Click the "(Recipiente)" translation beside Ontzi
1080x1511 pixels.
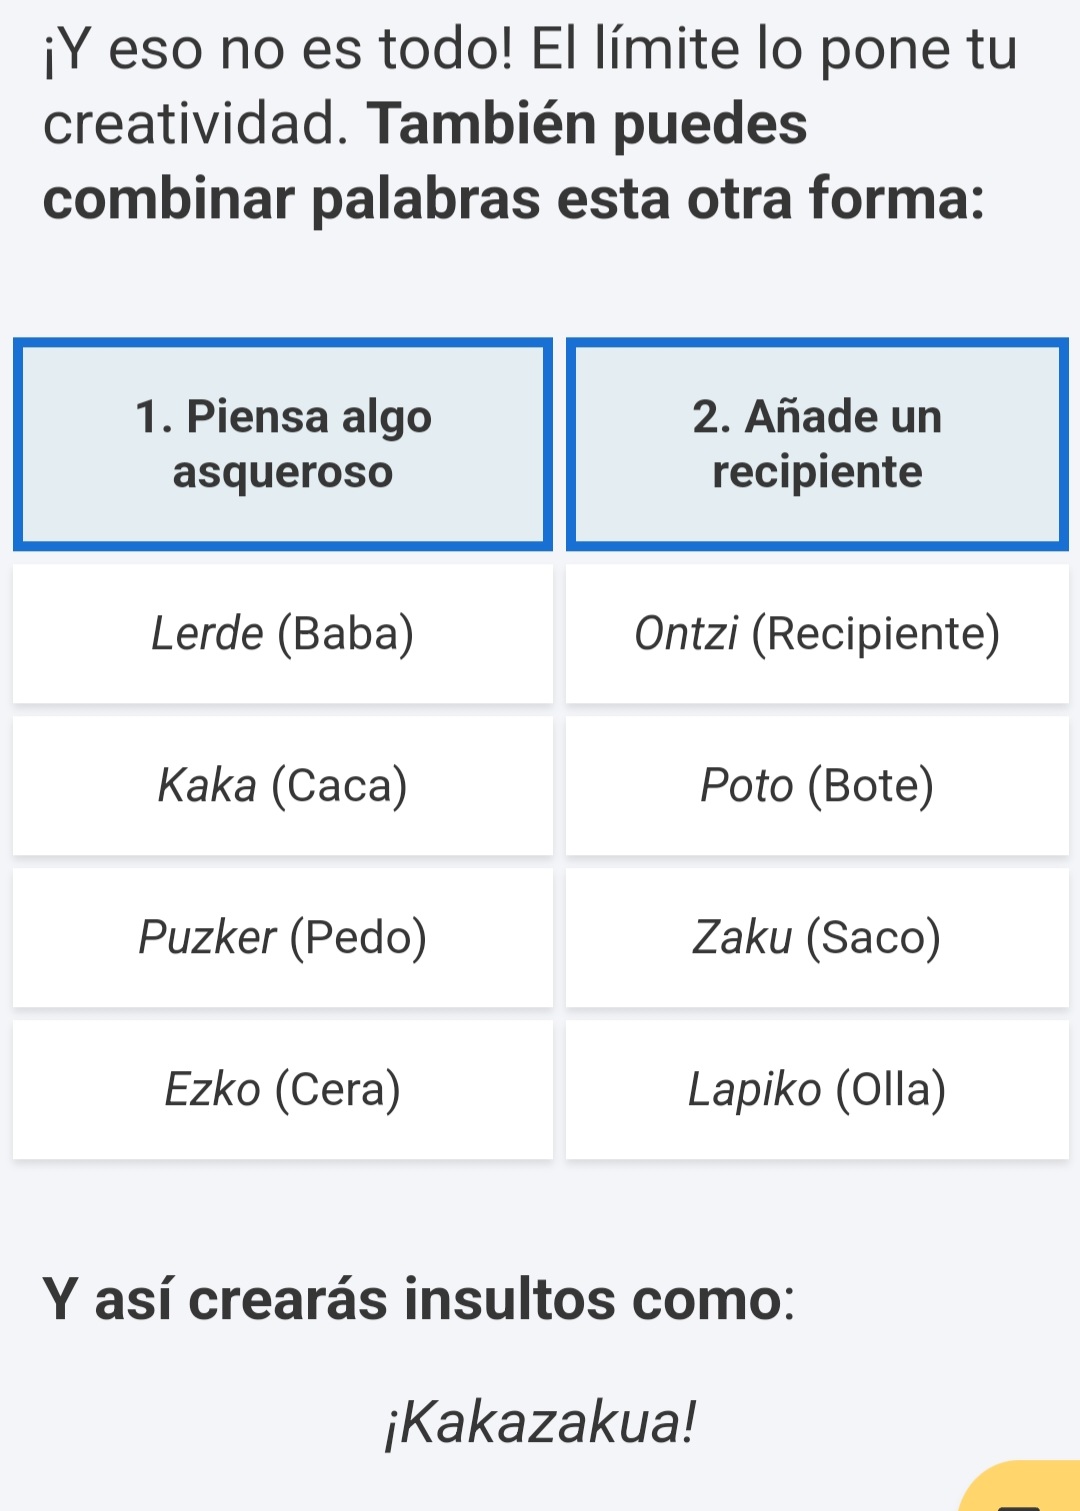[876, 634]
